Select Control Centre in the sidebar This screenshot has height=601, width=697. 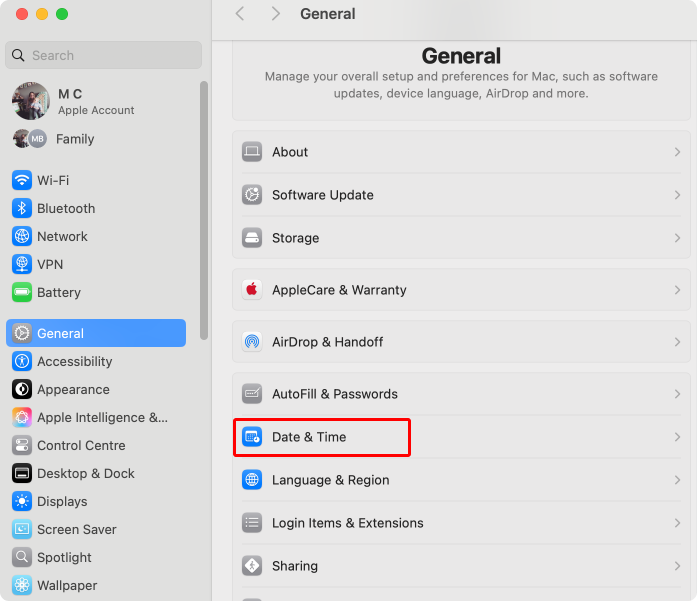tap(96, 445)
